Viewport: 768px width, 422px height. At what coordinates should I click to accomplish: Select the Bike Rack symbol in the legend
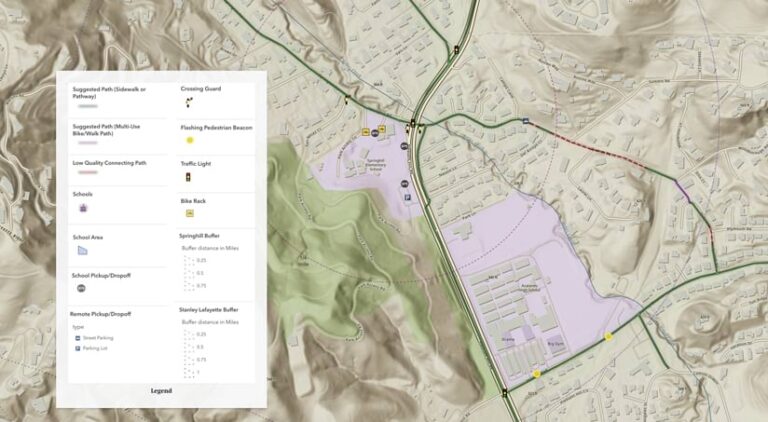coord(190,213)
